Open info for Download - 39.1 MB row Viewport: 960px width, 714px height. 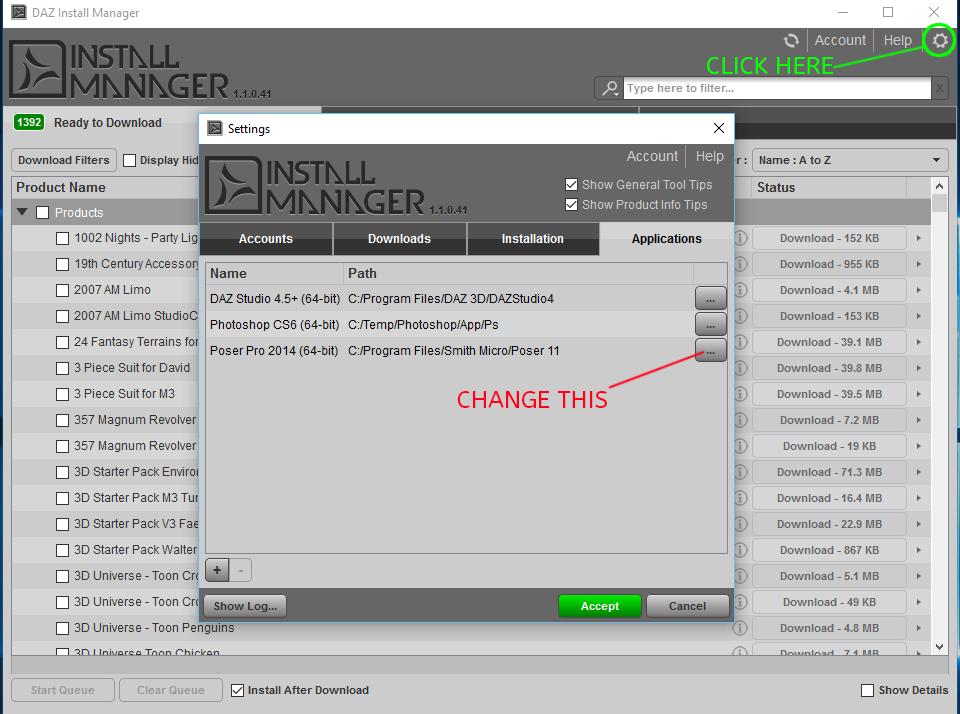740,342
